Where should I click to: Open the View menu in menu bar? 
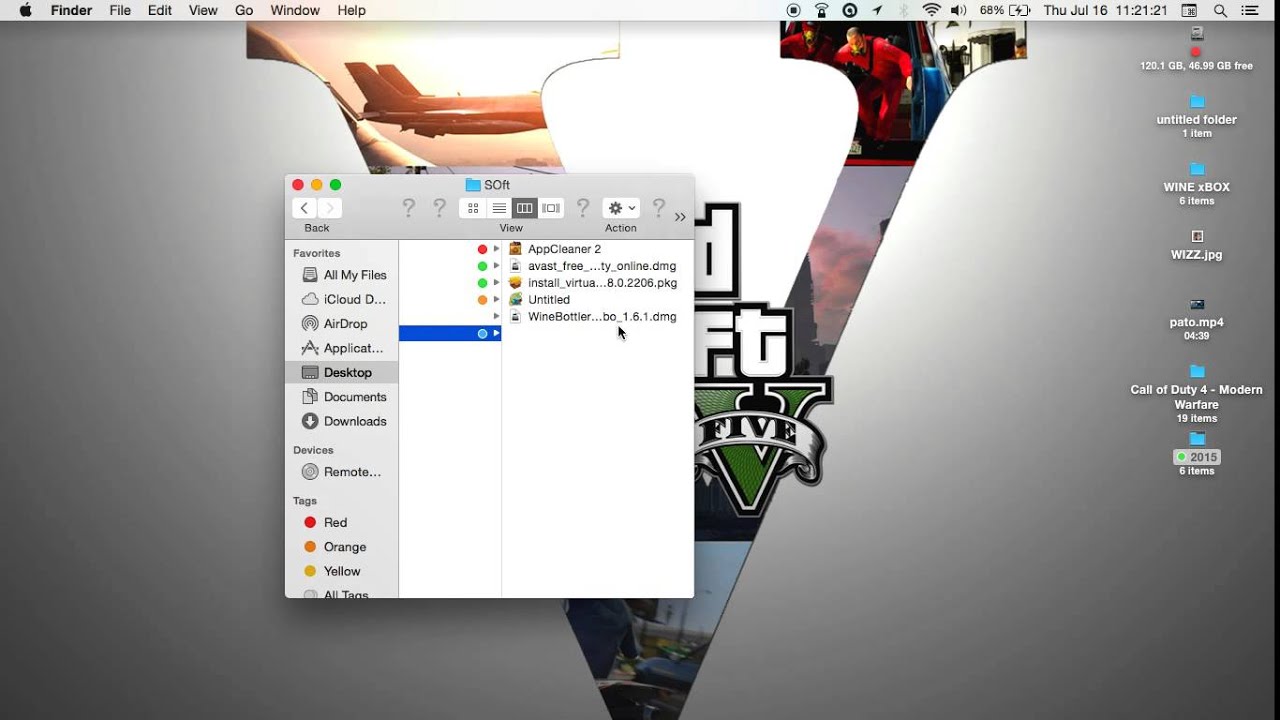203,10
